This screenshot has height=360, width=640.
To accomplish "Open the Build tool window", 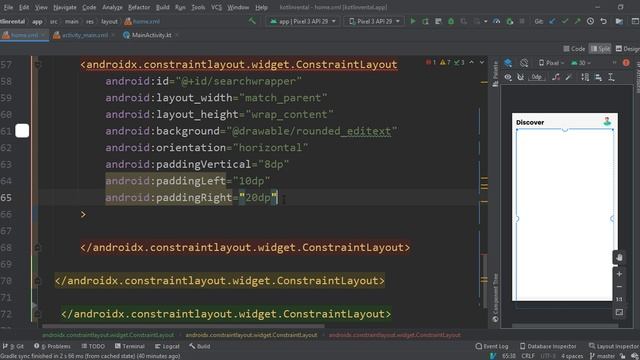I will tap(200, 346).
